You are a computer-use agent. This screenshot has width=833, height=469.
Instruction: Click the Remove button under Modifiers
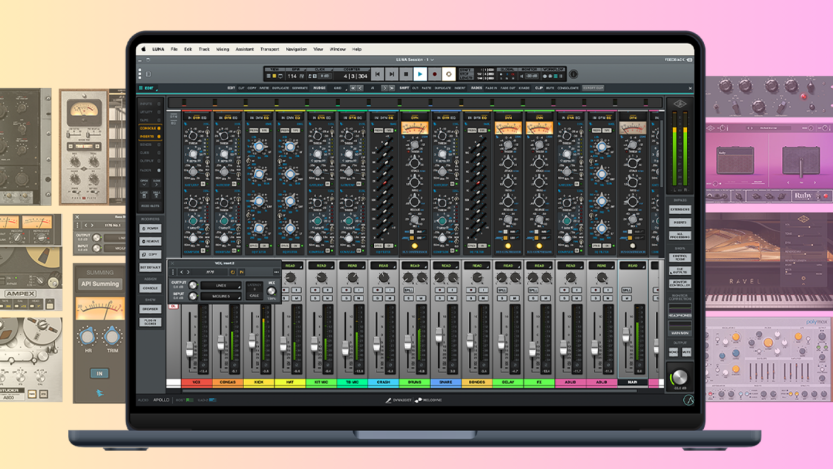pos(150,241)
